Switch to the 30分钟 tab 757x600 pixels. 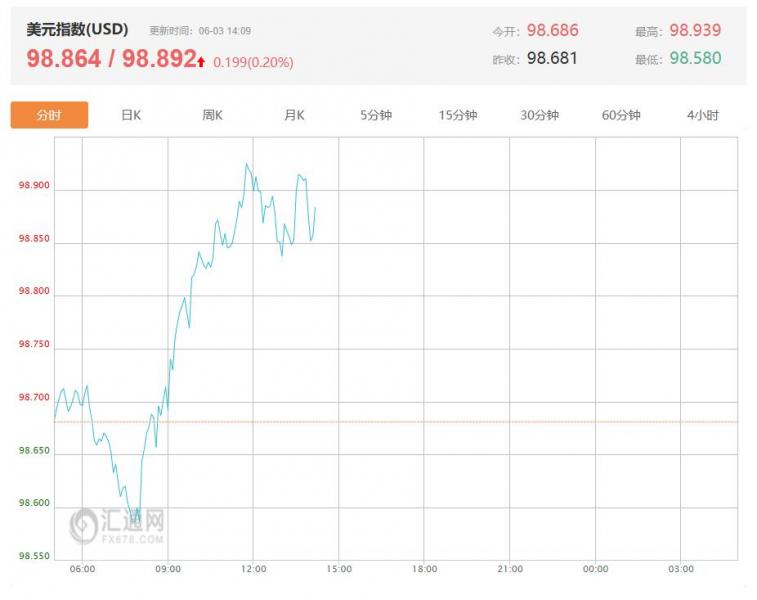point(539,115)
